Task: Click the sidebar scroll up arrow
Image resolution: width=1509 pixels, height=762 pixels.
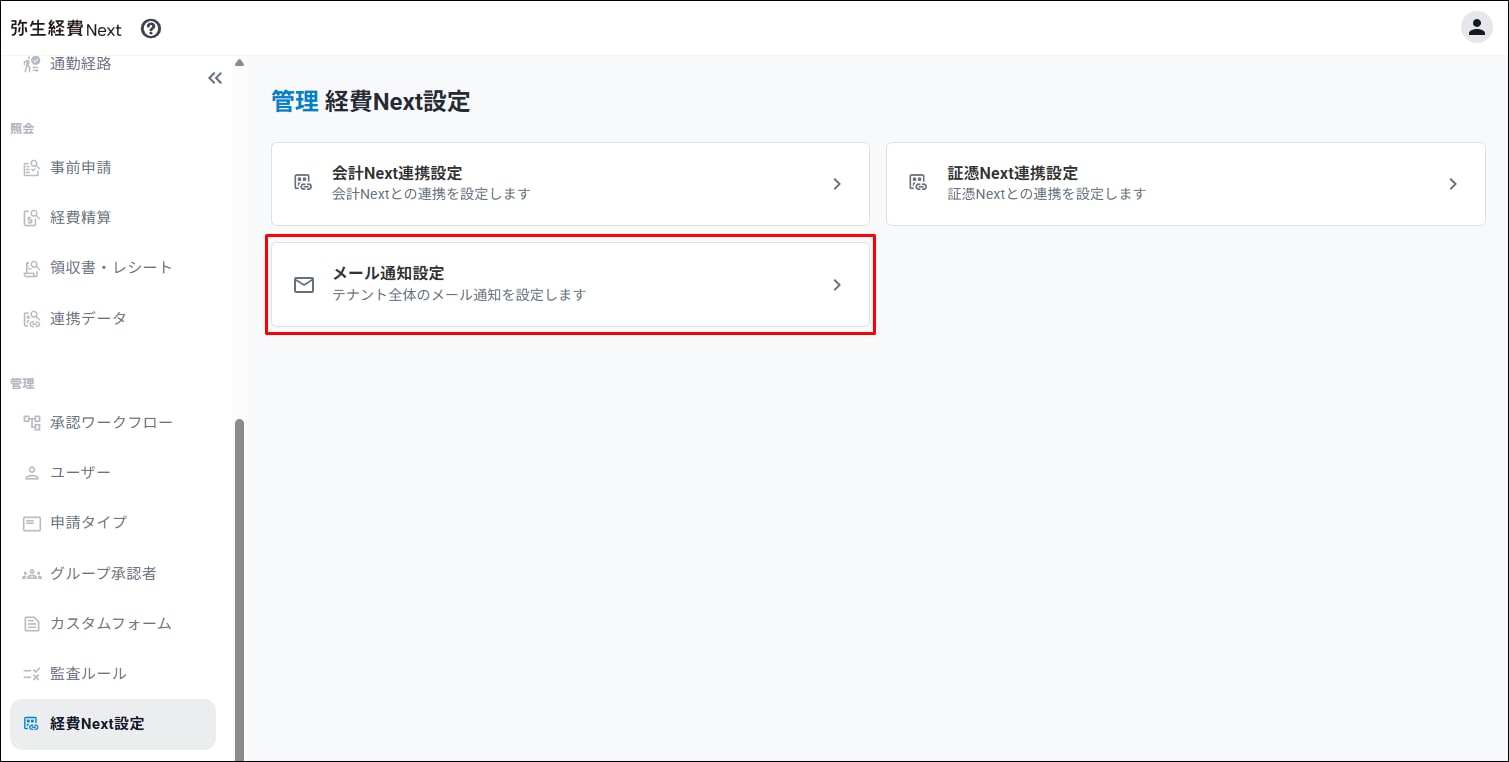Action: point(239,63)
